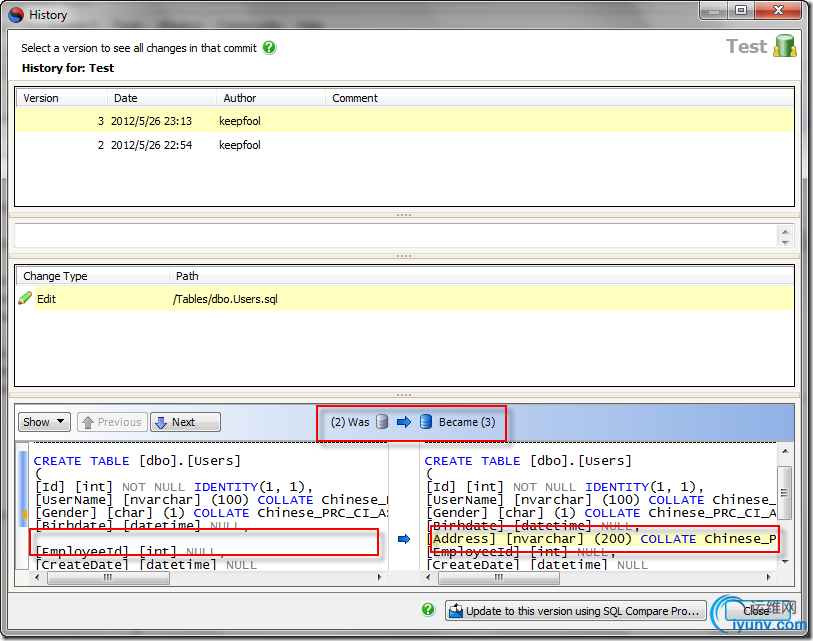Maximize the History window
Viewport: 813px width, 641px height.
click(x=741, y=10)
